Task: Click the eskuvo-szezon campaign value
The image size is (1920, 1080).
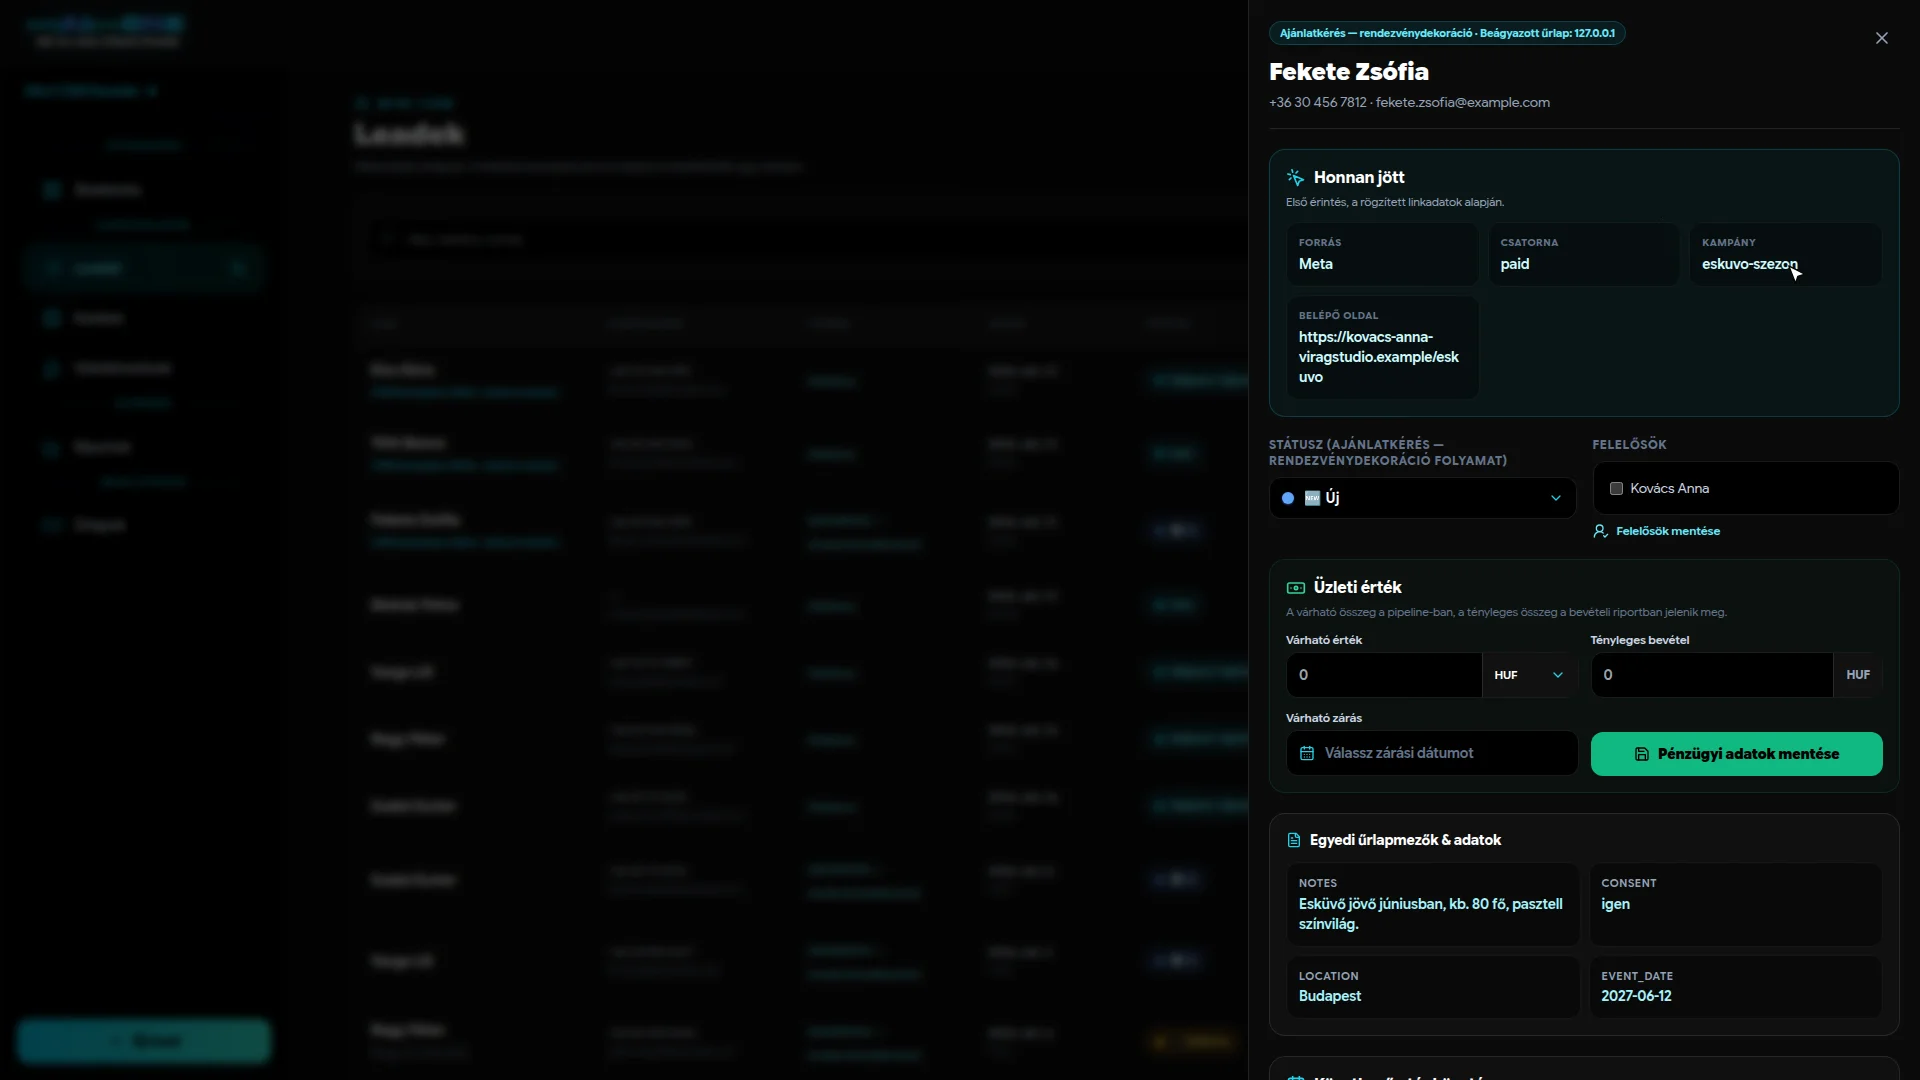Action: [x=1750, y=264]
